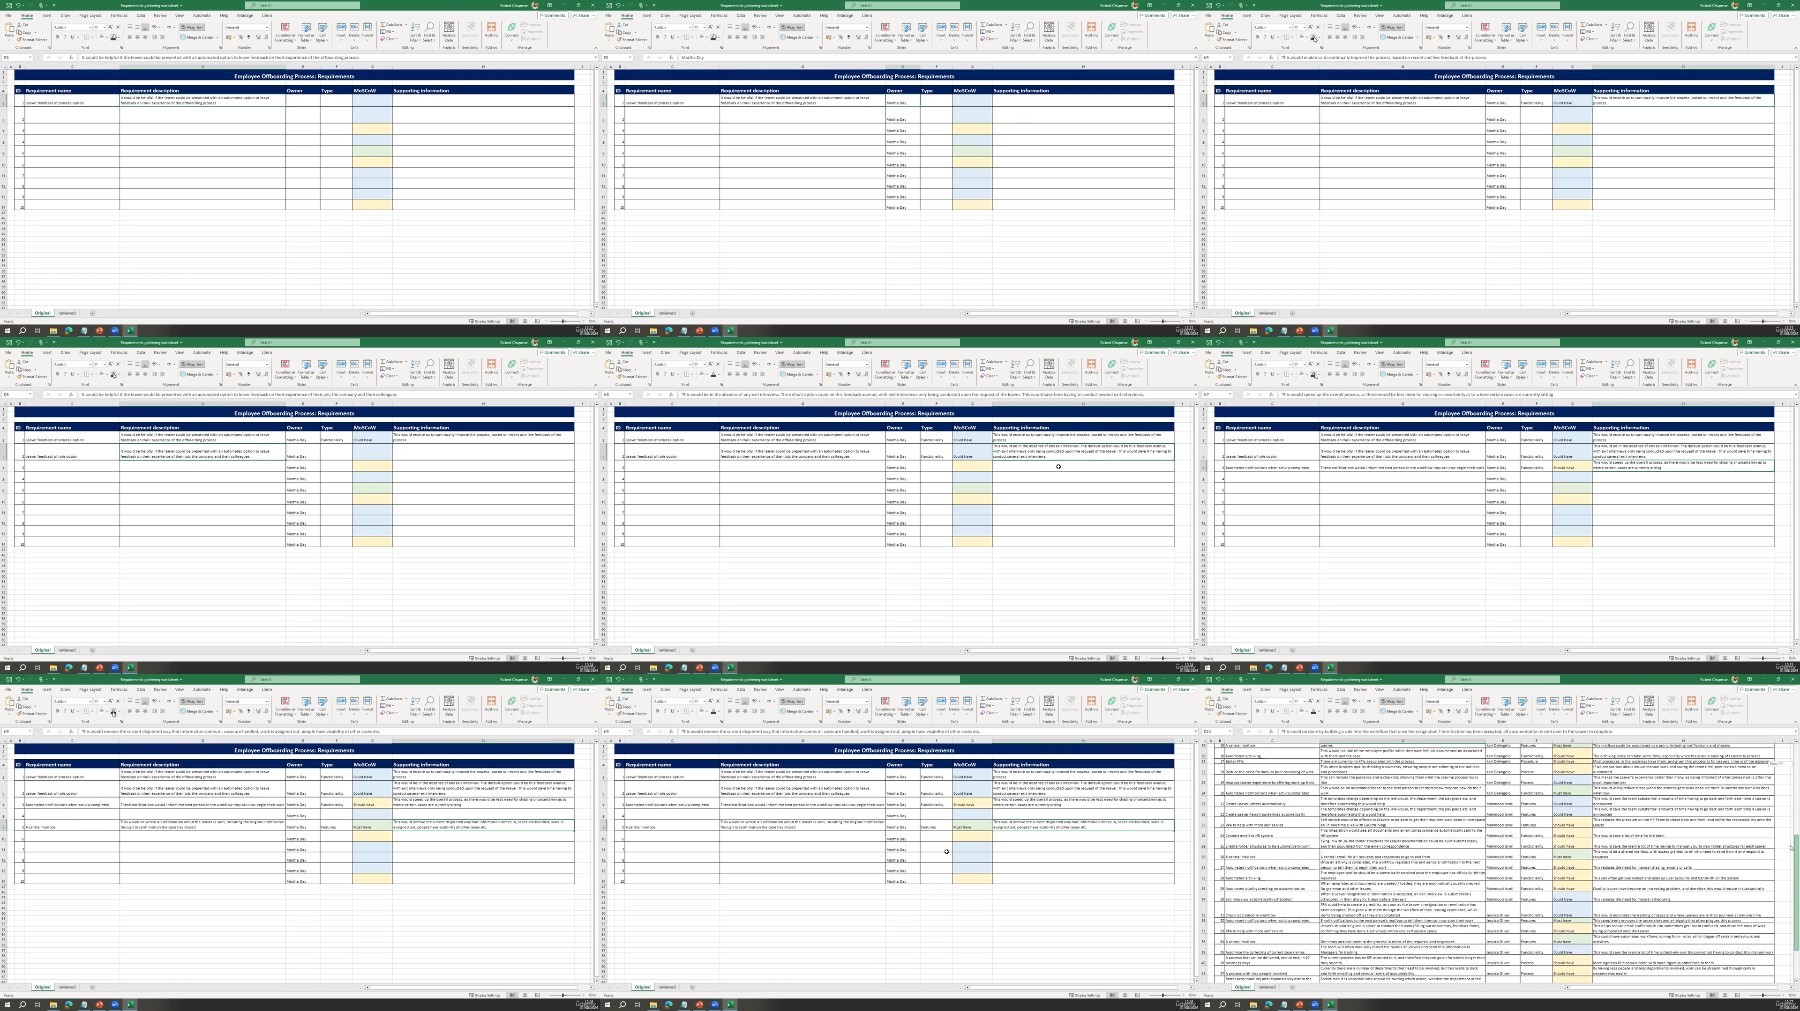Click Paste icon in top-left Excel window
1800x1011 pixels.
[9, 28]
